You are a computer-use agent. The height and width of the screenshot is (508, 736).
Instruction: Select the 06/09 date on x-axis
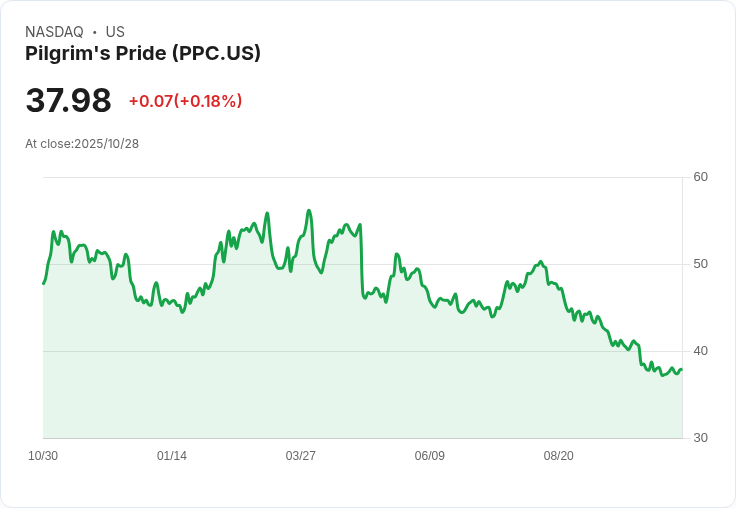tap(430, 456)
